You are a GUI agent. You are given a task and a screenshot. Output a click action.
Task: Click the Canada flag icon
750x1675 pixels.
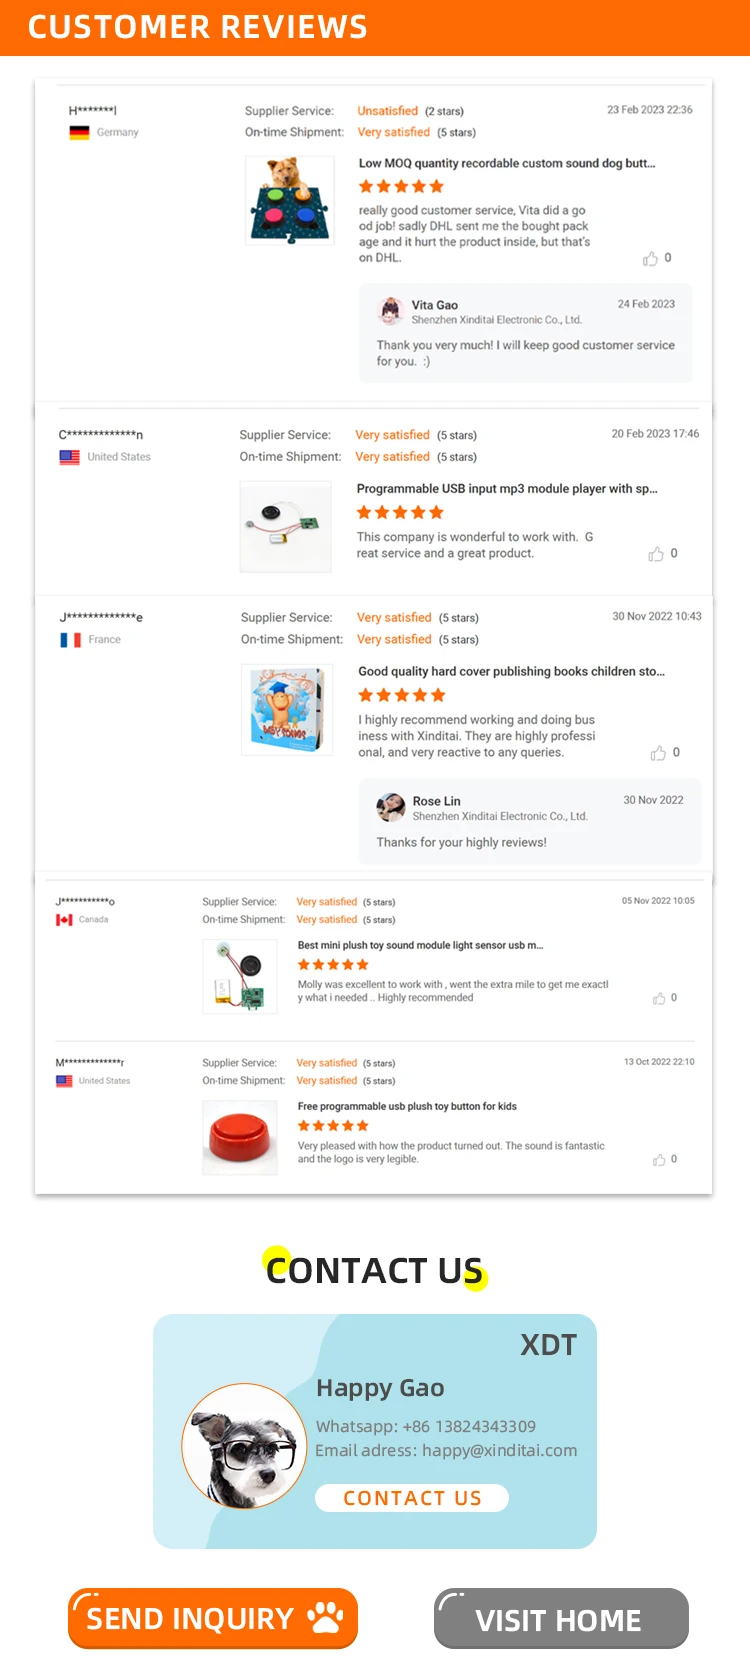tap(64, 920)
